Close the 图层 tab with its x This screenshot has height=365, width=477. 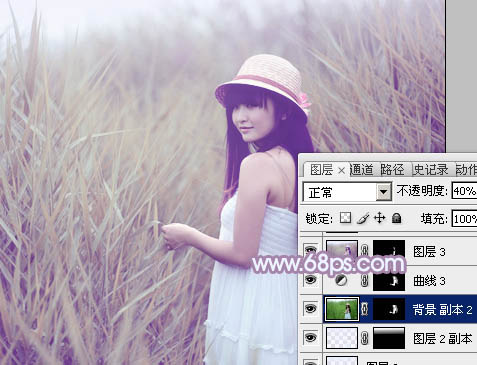341,171
